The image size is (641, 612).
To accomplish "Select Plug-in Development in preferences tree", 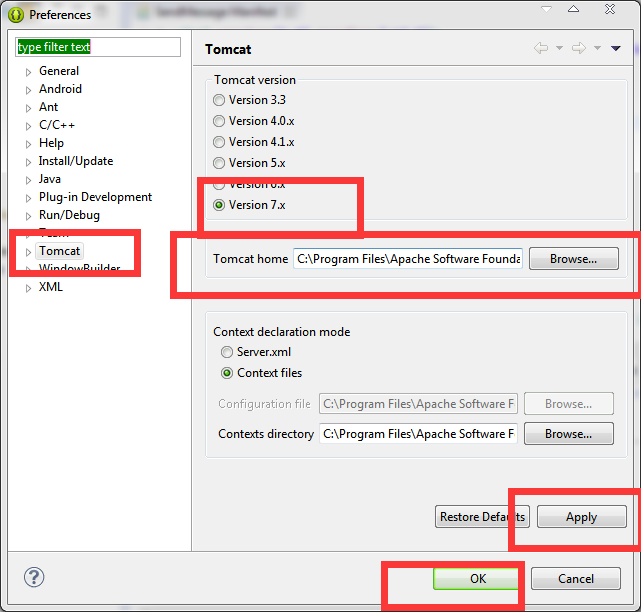I will point(95,197).
